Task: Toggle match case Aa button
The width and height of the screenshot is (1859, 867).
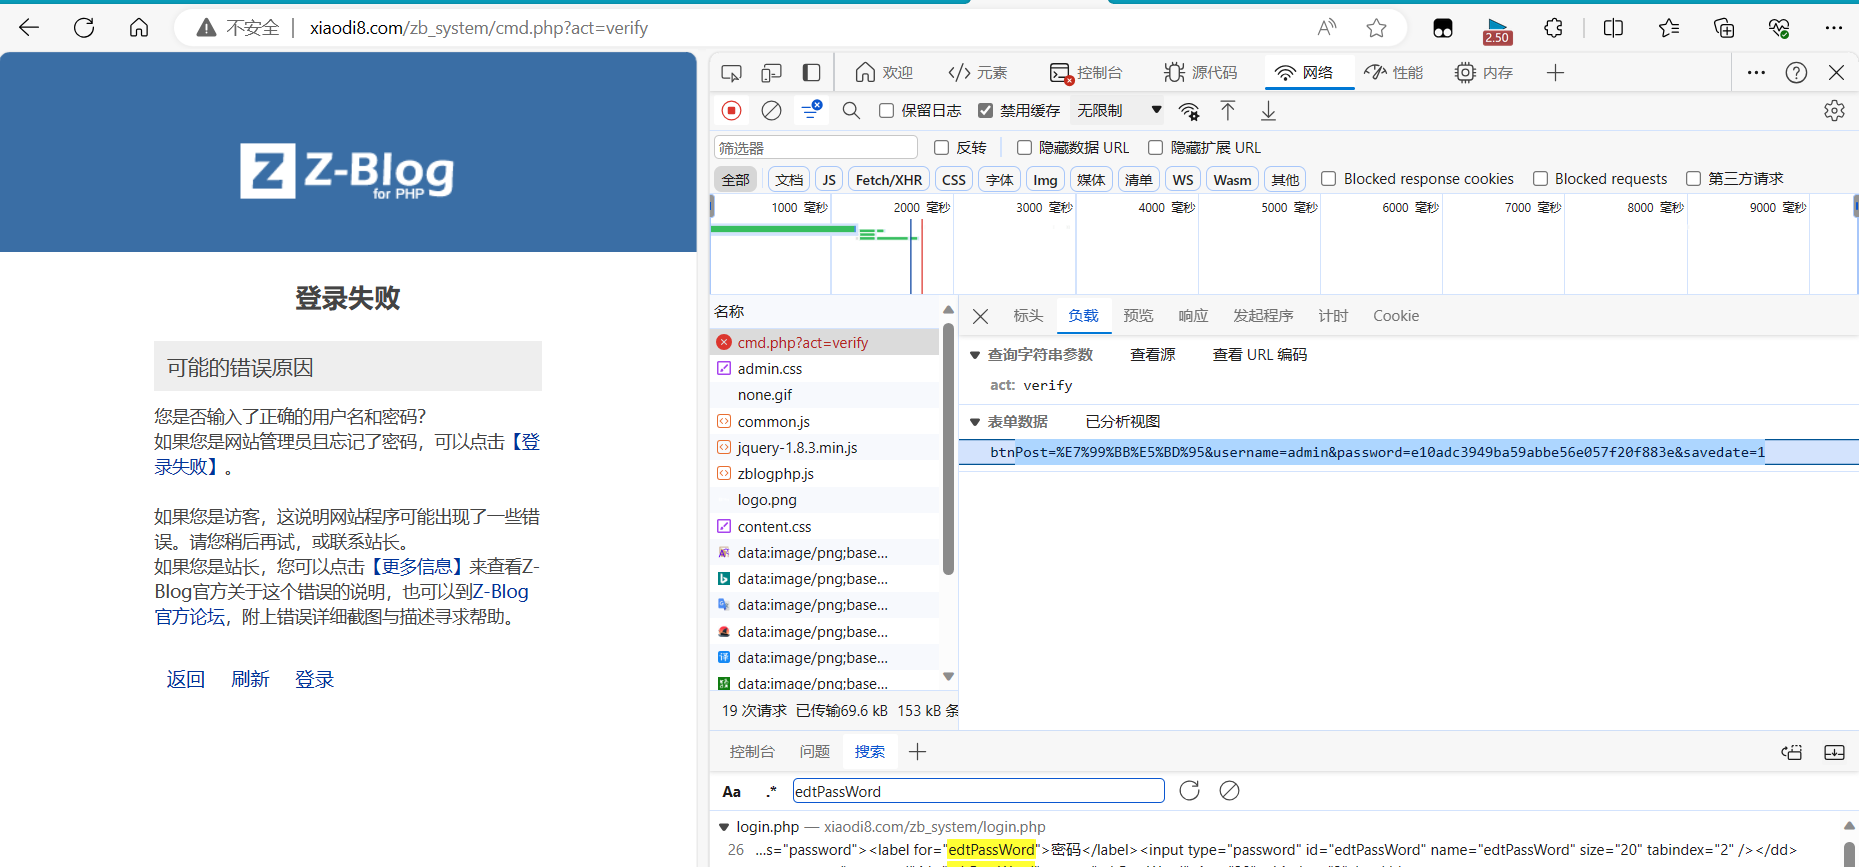Action: (732, 792)
